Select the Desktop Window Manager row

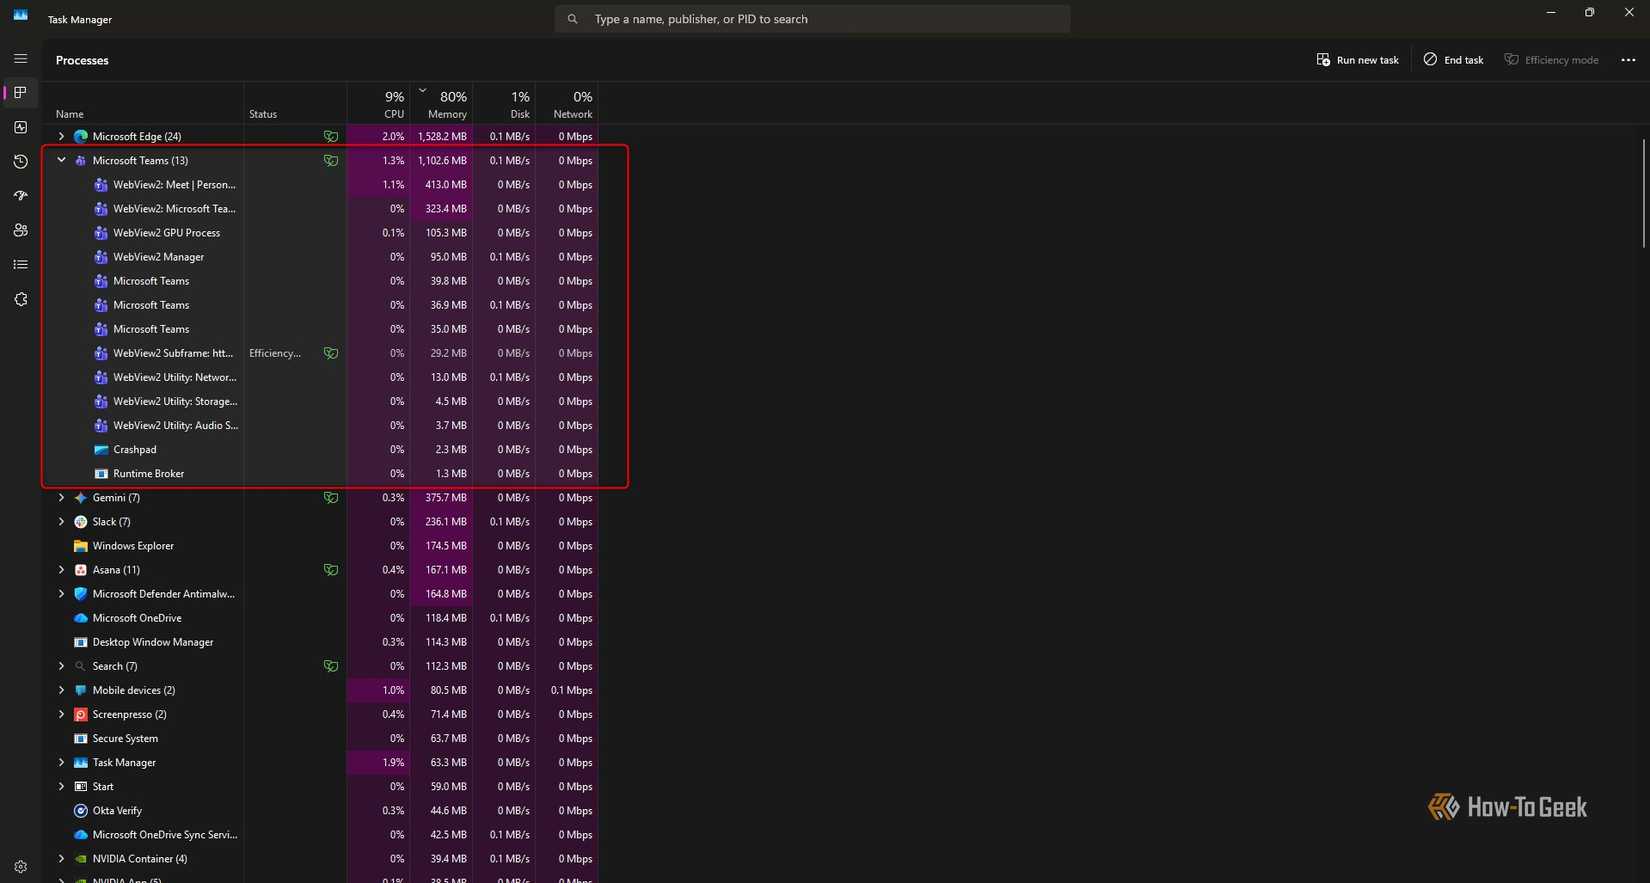320,642
